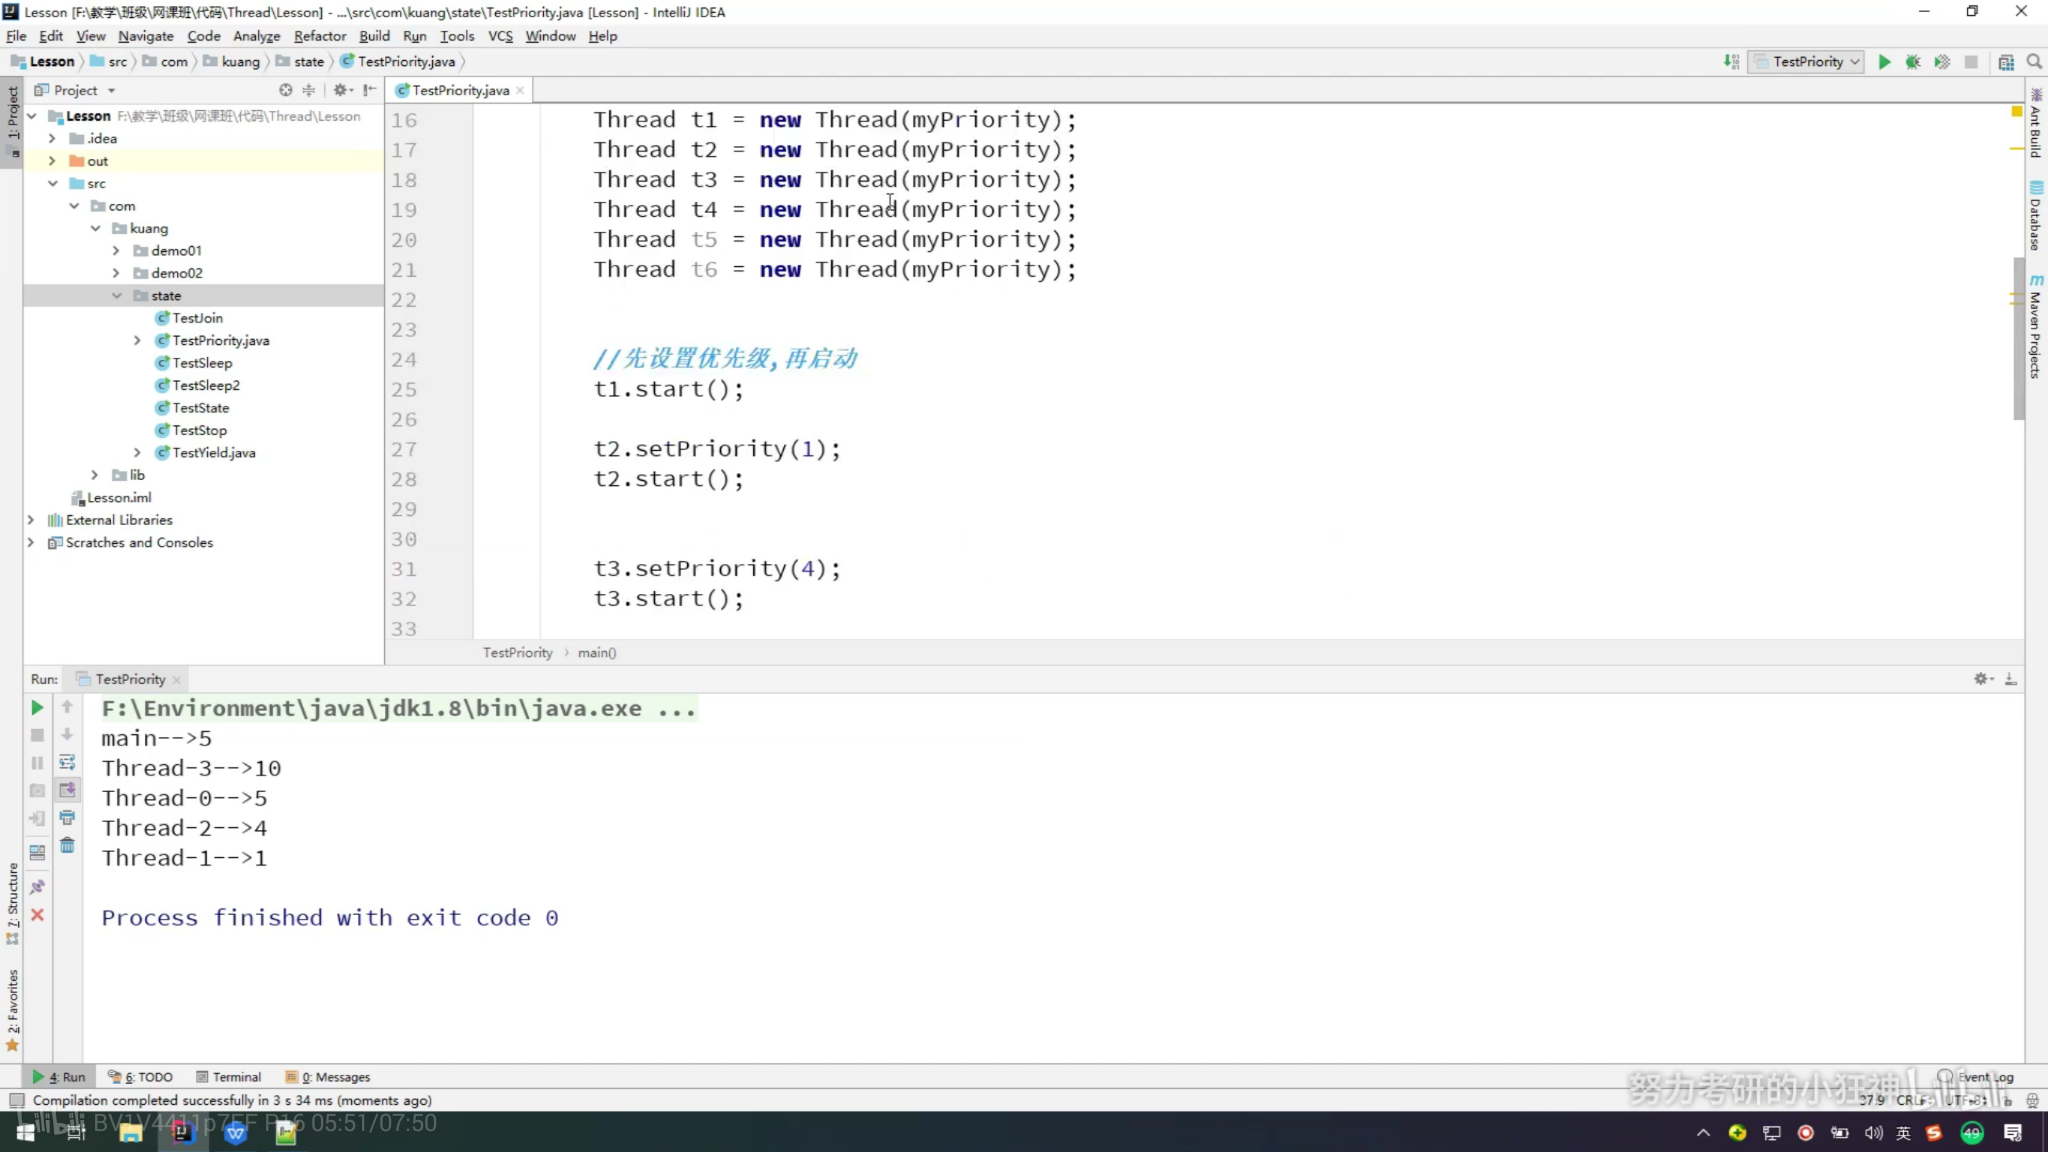2048x1152 pixels.
Task: Expand the demo02 package
Action: (x=116, y=273)
